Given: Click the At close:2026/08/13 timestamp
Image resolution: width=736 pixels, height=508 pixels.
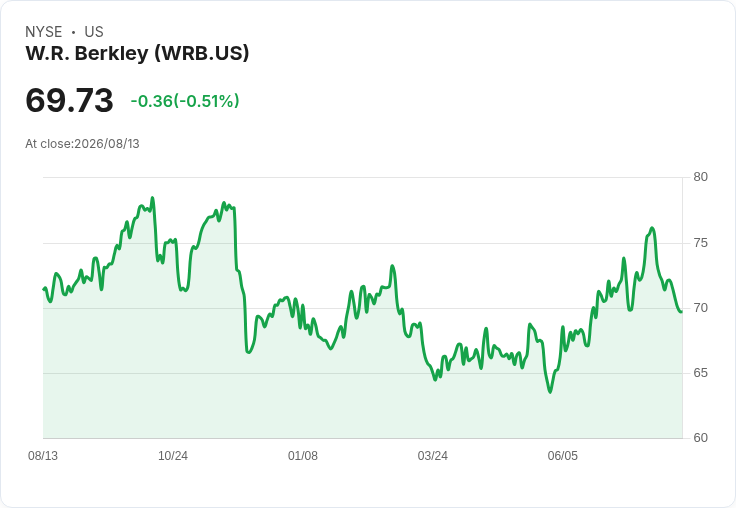Looking at the screenshot, I should point(82,144).
